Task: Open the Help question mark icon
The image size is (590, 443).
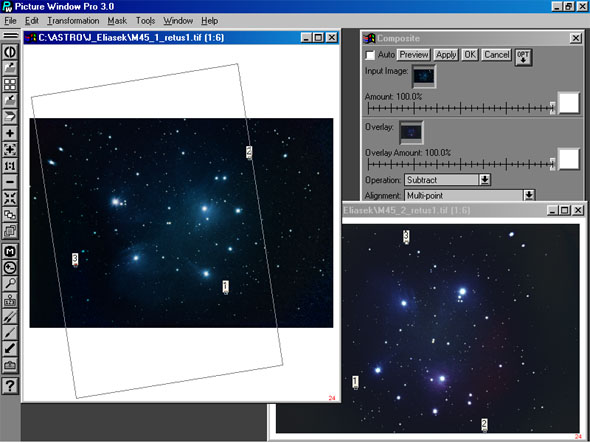Action: coord(10,386)
